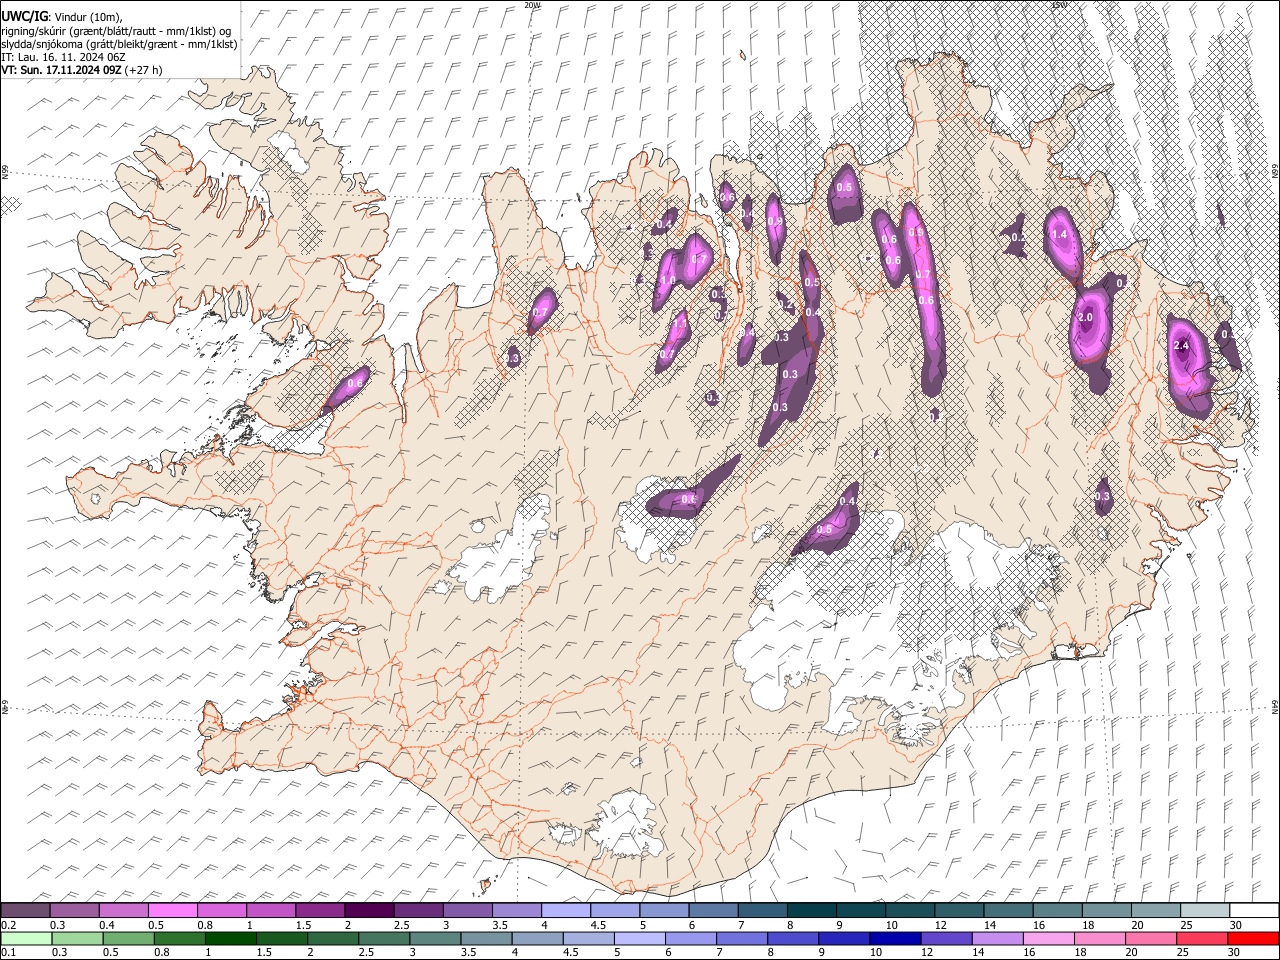Image resolution: width=1280 pixels, height=960 pixels.
Task: Pick the bright pink 0.5 swatch in the upper scale
Action: click(172, 910)
